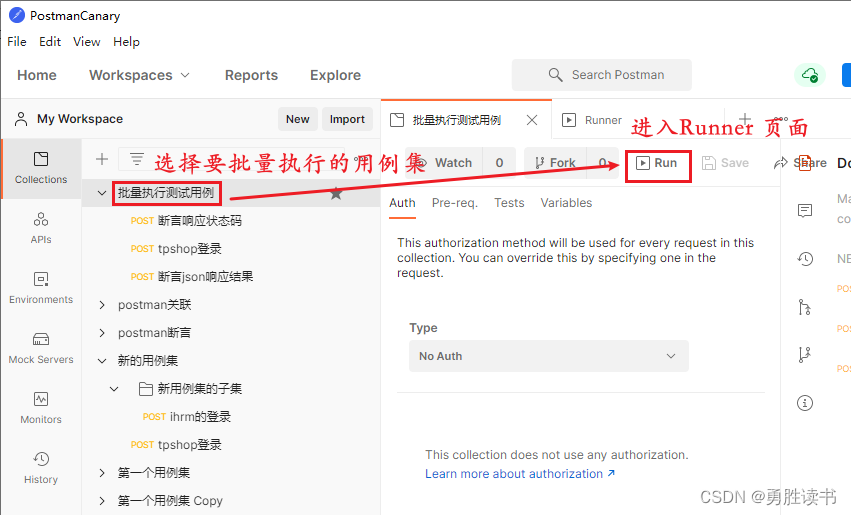This screenshot has height=515, width=851.
Task: Click the Watch button
Action: [444, 163]
